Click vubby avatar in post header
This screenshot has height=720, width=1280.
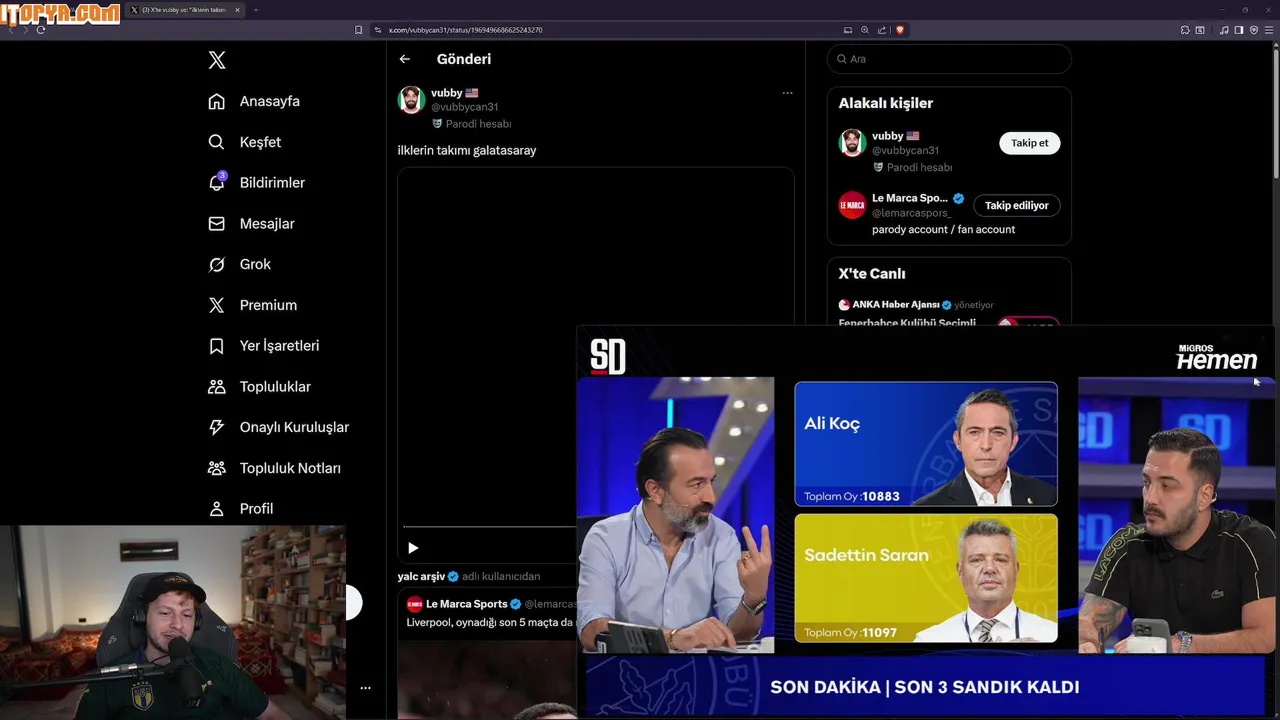pos(412,100)
